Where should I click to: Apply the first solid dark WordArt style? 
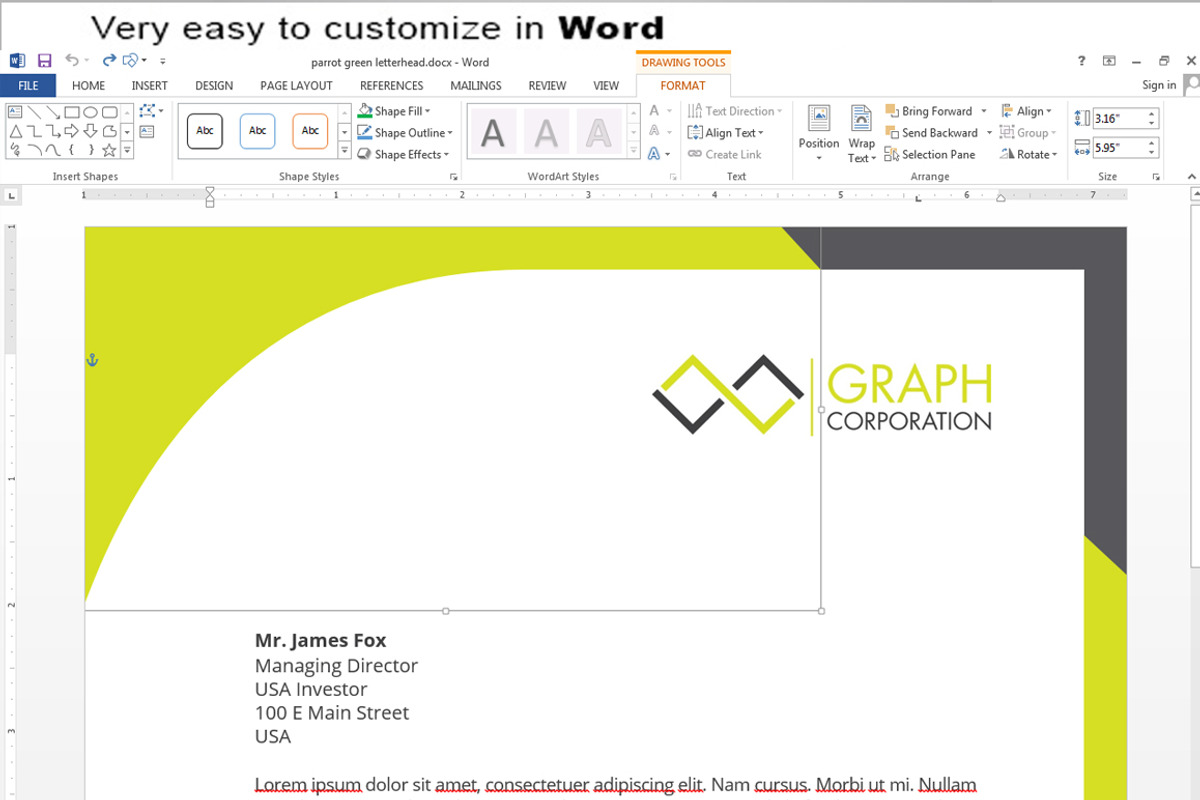pos(493,132)
